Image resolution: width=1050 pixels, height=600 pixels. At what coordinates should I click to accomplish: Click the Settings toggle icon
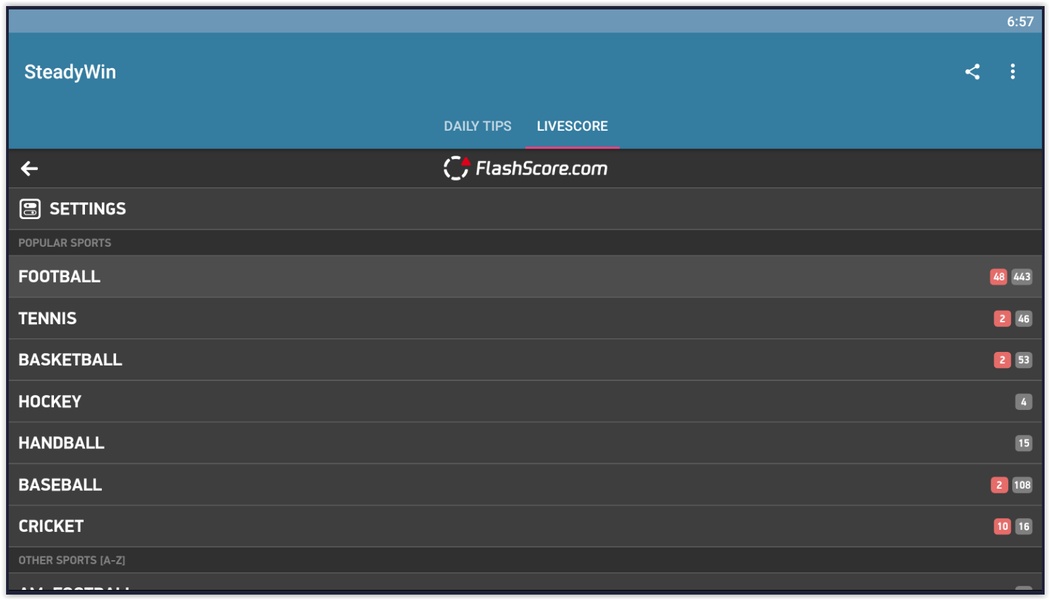point(29,209)
